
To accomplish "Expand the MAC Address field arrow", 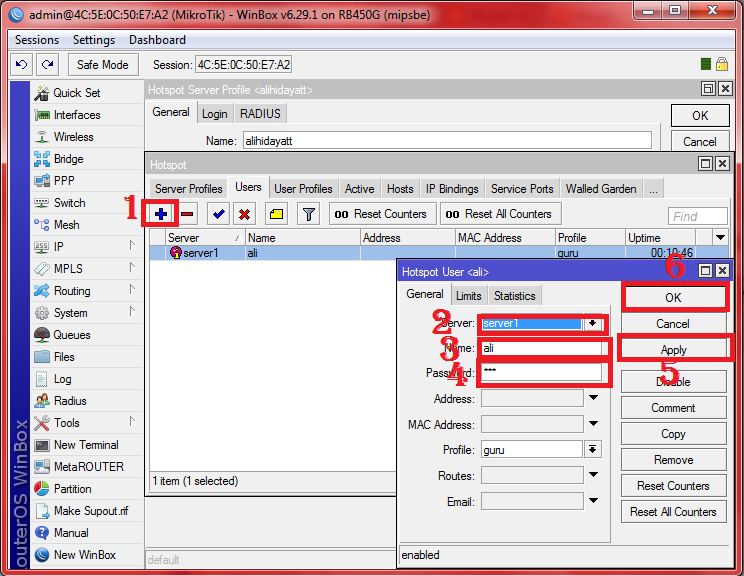I will pos(594,423).
